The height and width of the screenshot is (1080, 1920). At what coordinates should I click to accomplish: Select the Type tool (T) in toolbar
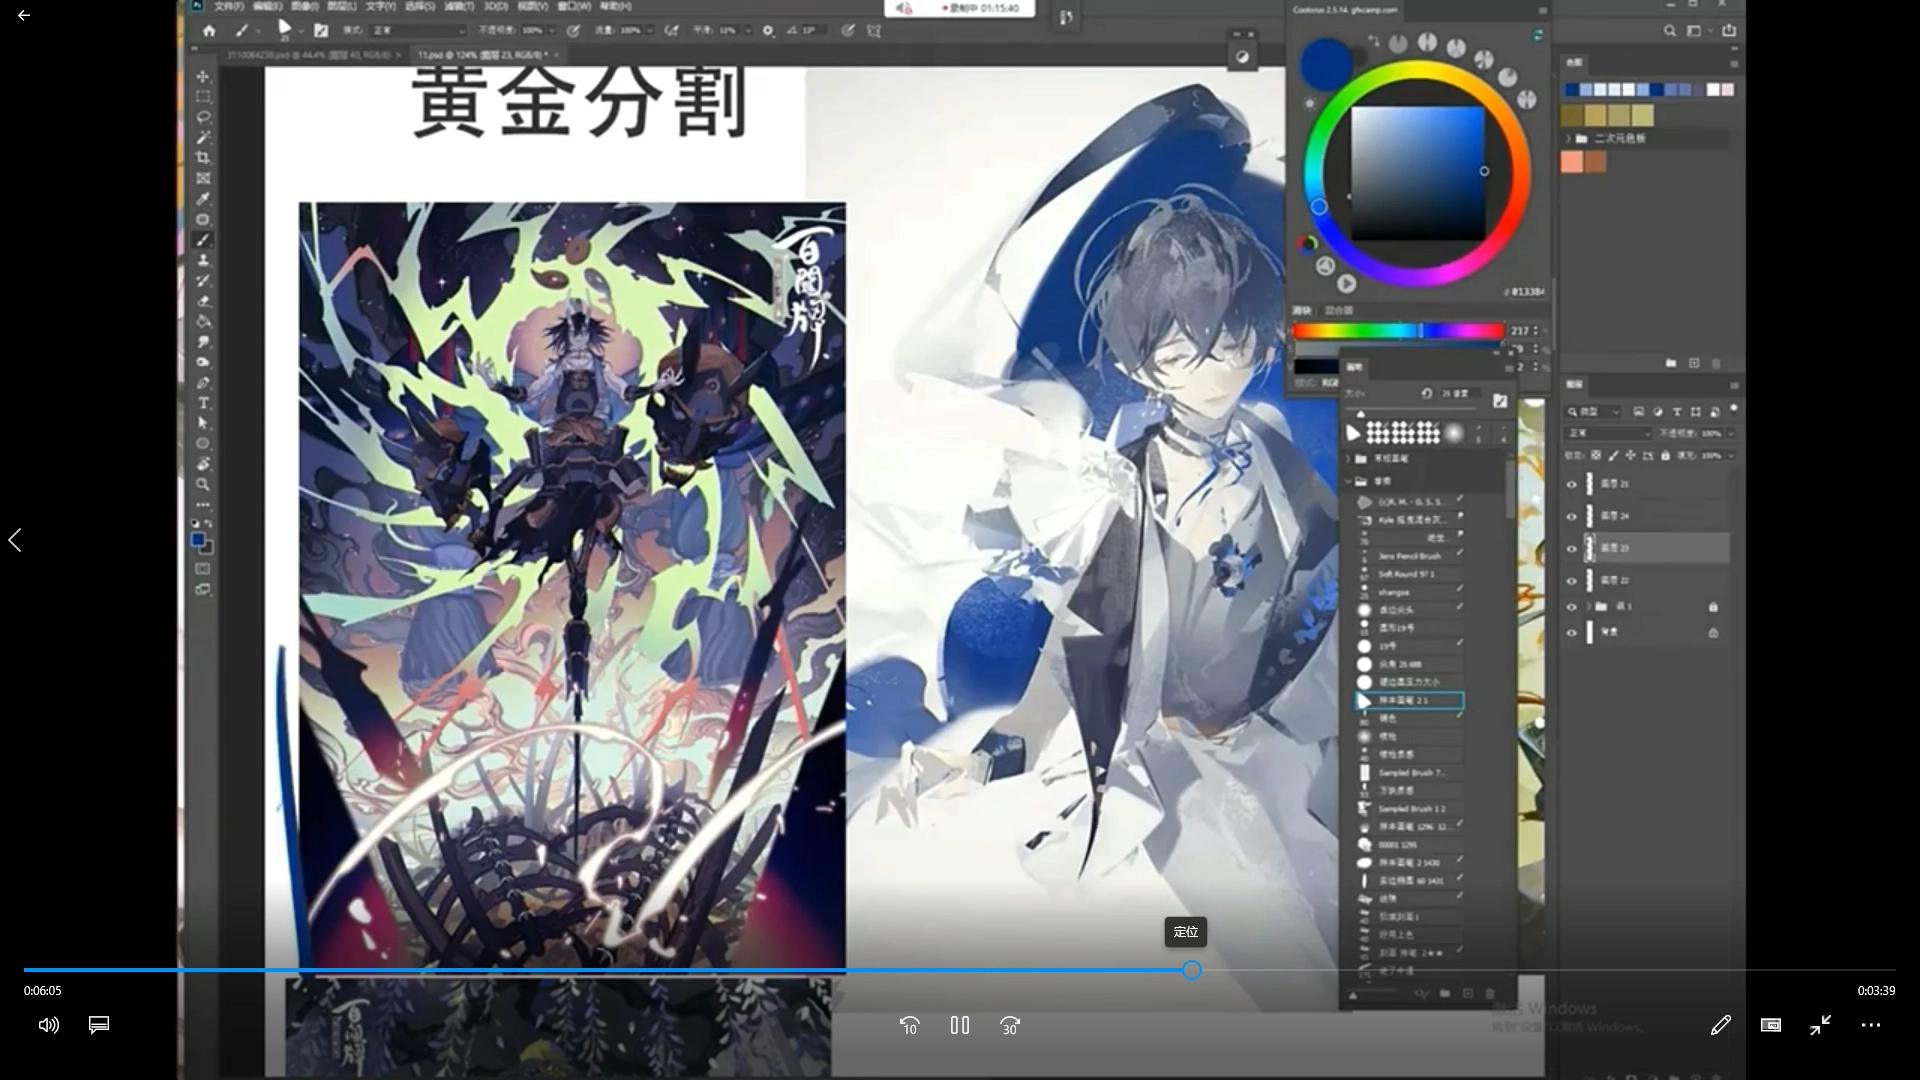click(203, 403)
